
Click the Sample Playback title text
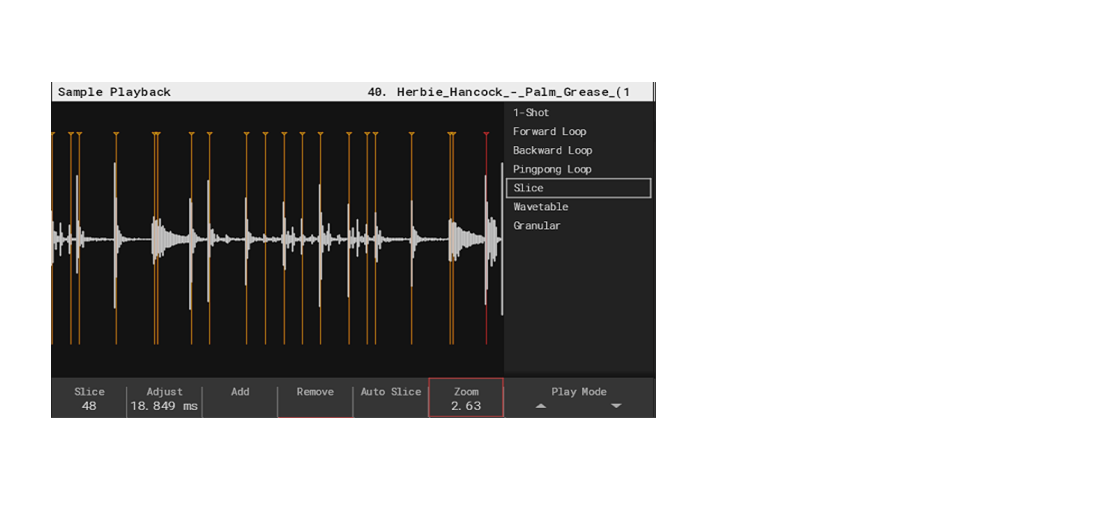coord(114,92)
